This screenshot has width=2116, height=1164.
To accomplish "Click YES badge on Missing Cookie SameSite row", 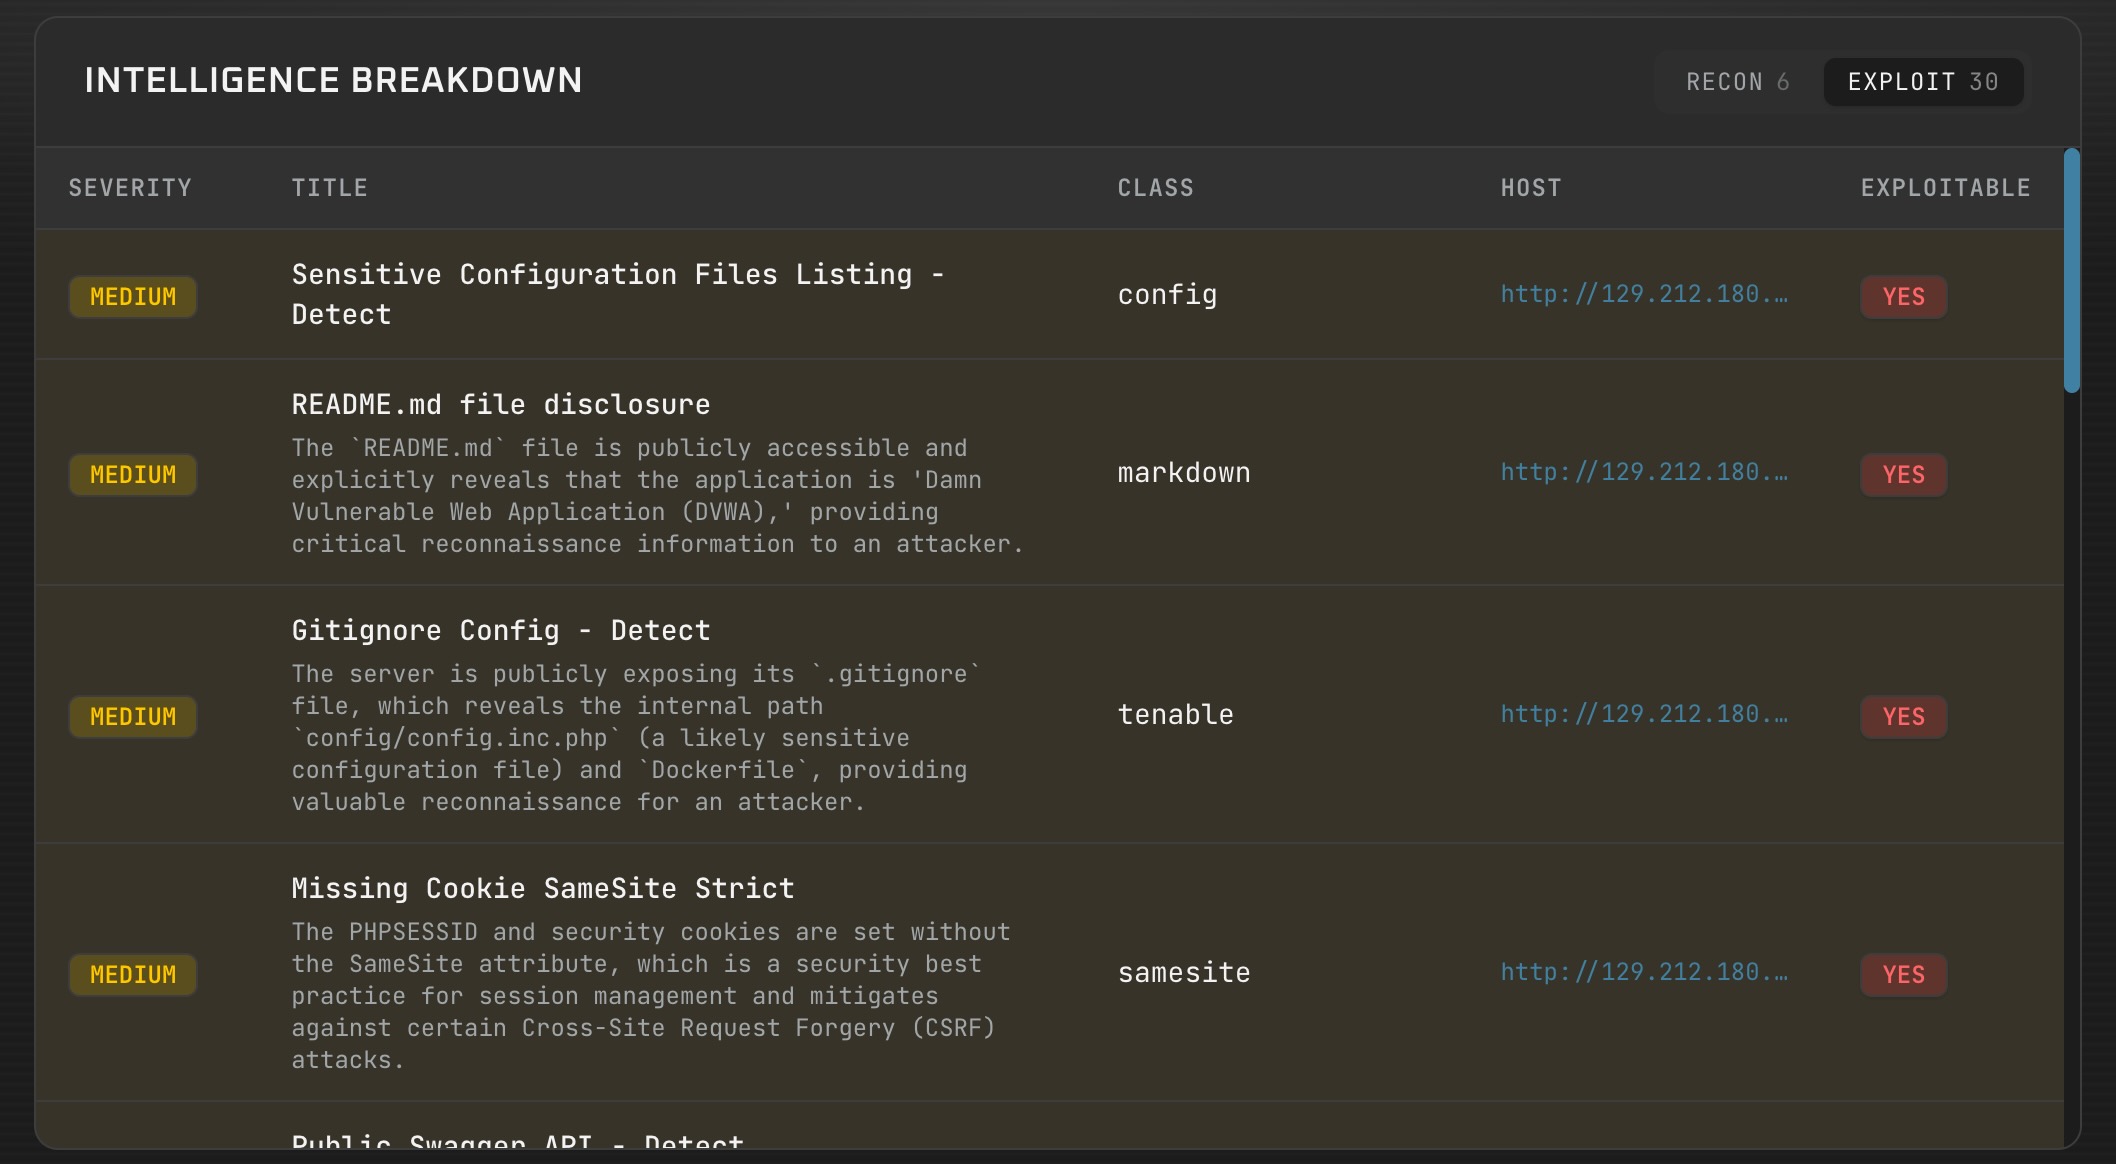I will pyautogui.click(x=1903, y=975).
